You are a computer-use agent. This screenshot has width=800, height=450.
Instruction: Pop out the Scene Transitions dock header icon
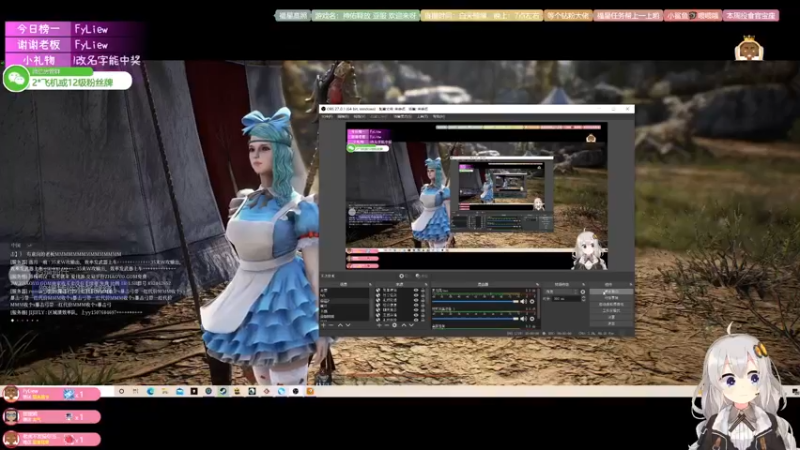point(583,284)
